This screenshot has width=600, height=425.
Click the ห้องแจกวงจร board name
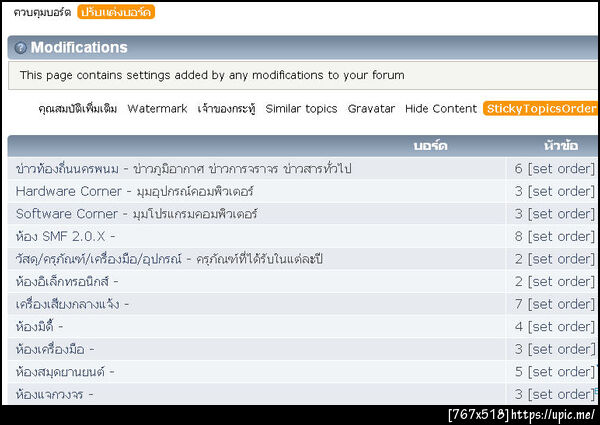[49, 394]
